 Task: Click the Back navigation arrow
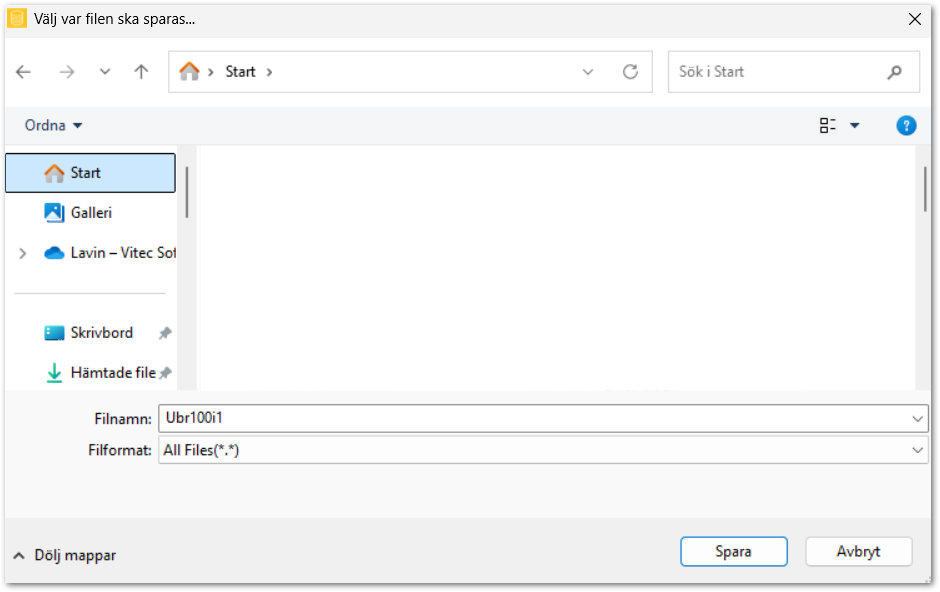click(24, 72)
